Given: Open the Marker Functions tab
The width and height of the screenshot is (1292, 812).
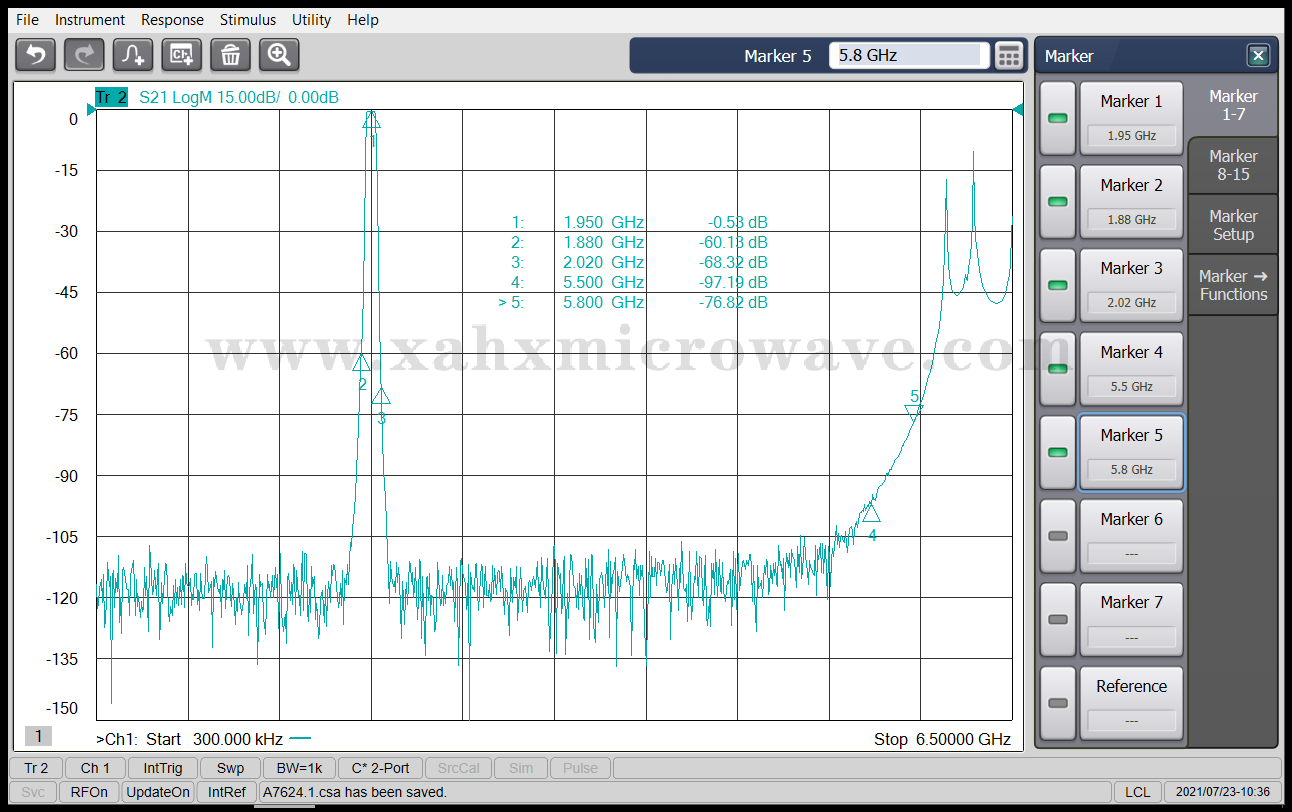Looking at the screenshot, I should (x=1233, y=285).
